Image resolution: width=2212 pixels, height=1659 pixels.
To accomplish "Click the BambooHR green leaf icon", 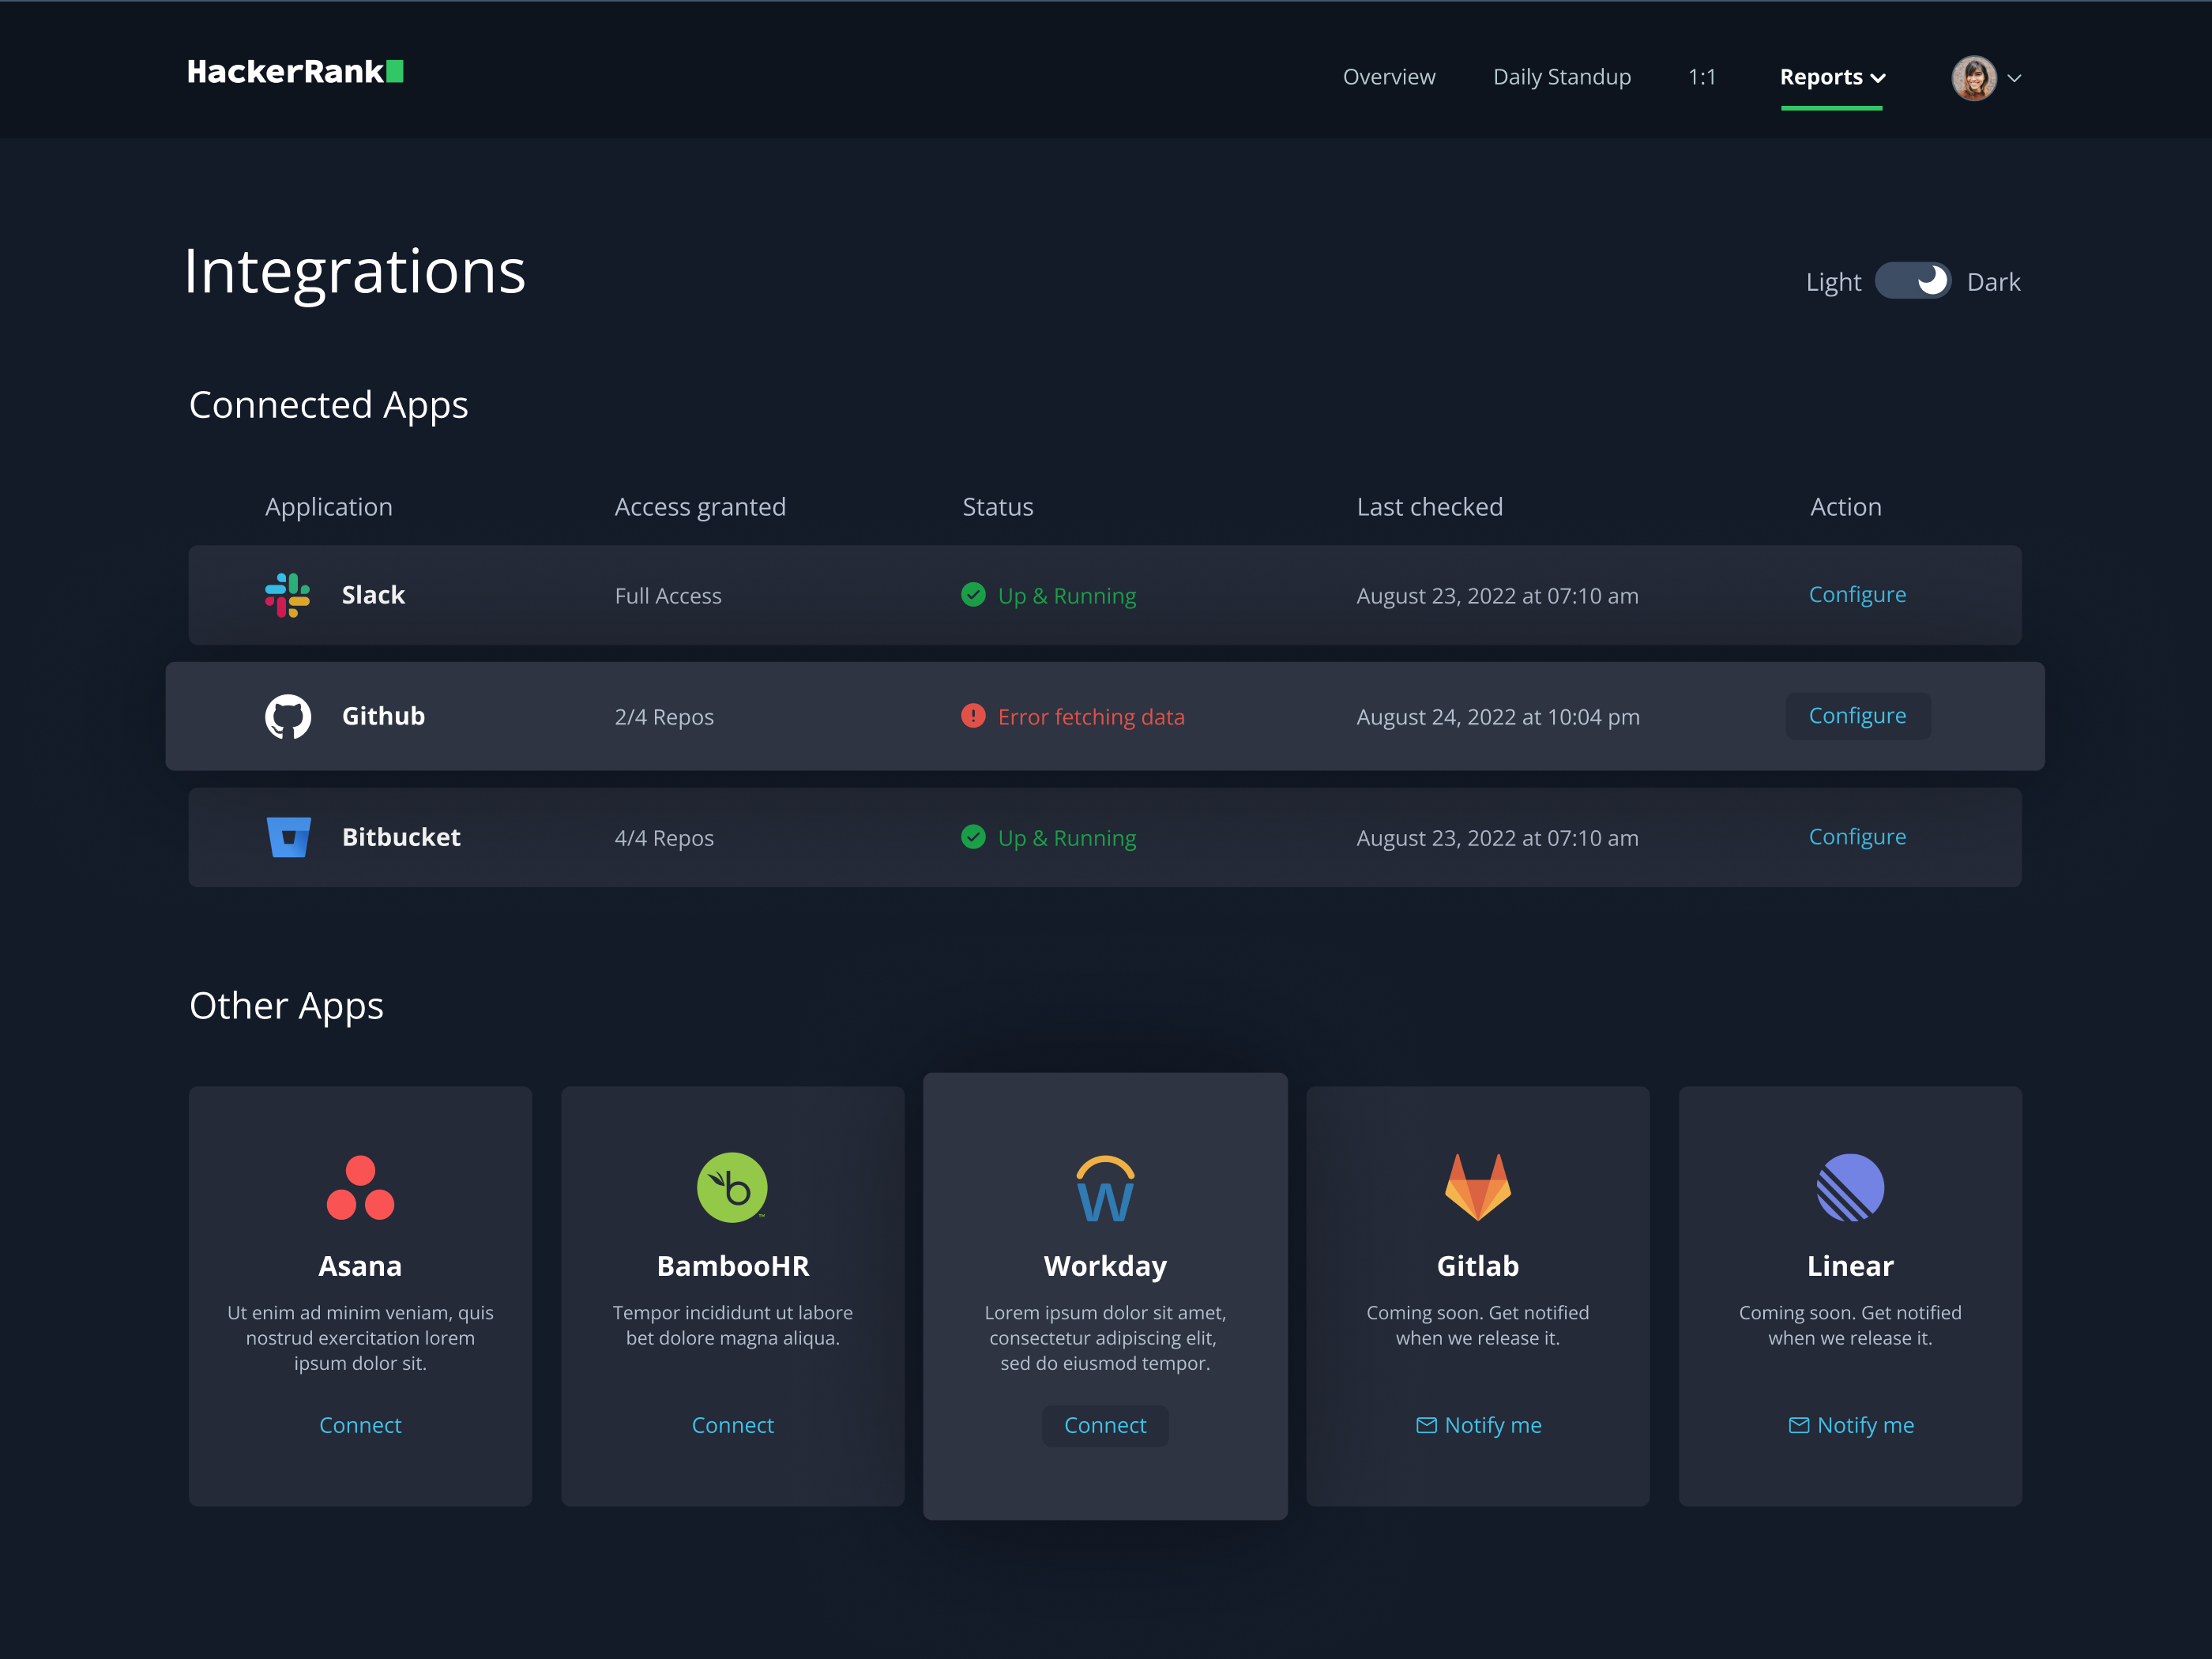I will coord(732,1188).
